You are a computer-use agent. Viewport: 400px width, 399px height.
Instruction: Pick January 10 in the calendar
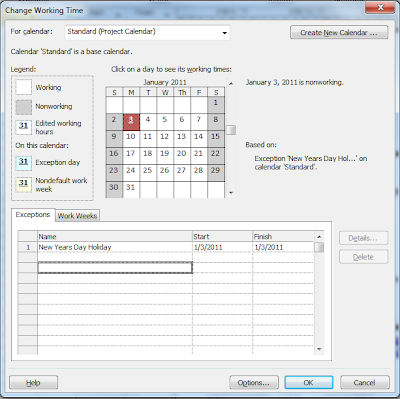[131, 139]
